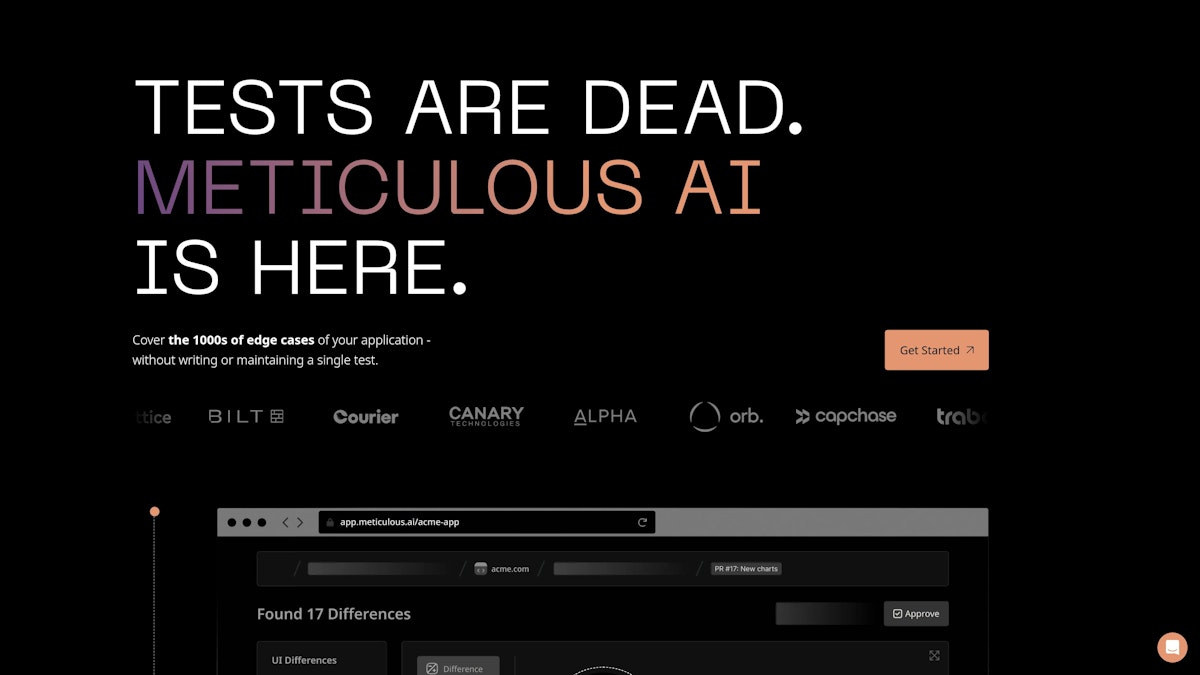
Task: Click the Get Started button
Action: tap(936, 350)
